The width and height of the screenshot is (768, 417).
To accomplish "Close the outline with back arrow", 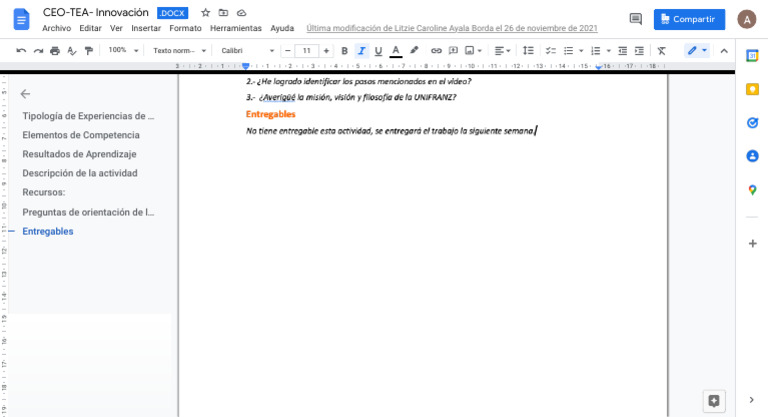I will tap(25, 94).
